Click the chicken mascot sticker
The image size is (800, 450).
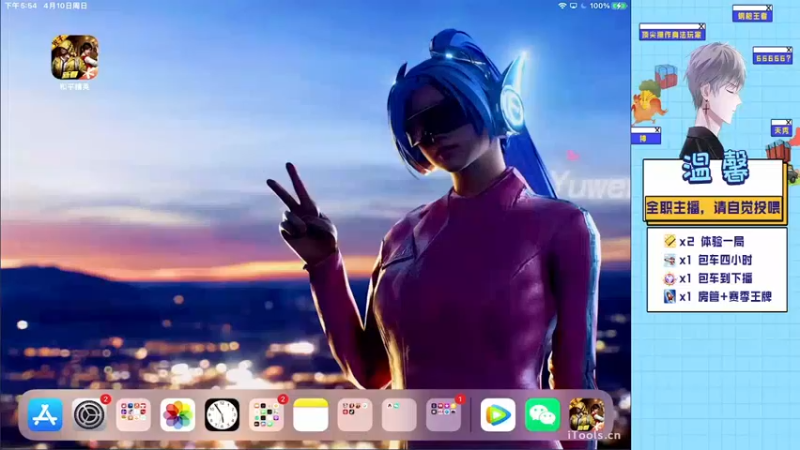coord(647,104)
